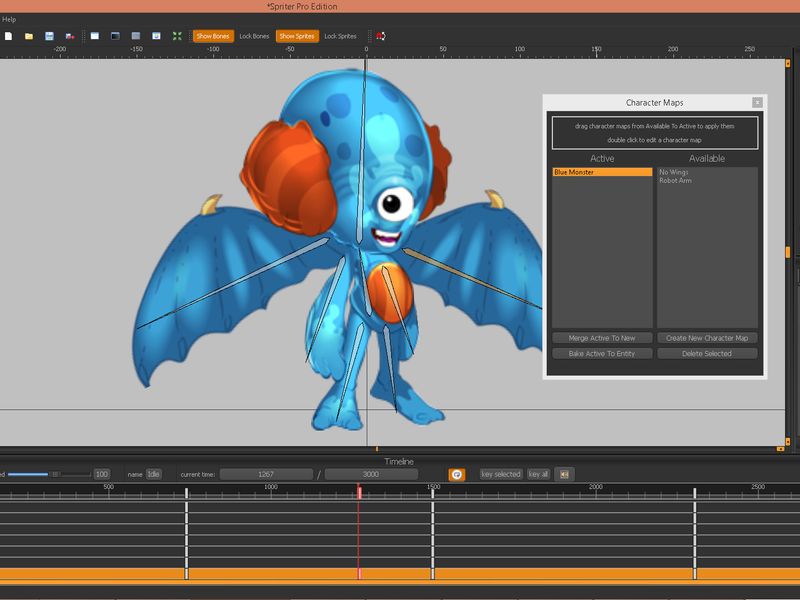Viewport: 800px width, 600px height.
Task: Click the icon right of key all
Action: tap(564, 474)
